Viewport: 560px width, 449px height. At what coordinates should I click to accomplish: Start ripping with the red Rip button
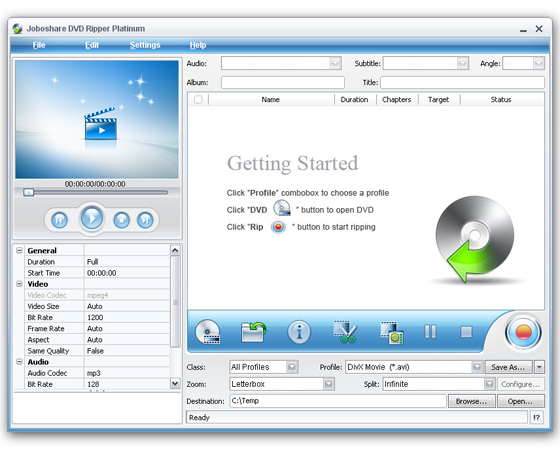pos(523,333)
